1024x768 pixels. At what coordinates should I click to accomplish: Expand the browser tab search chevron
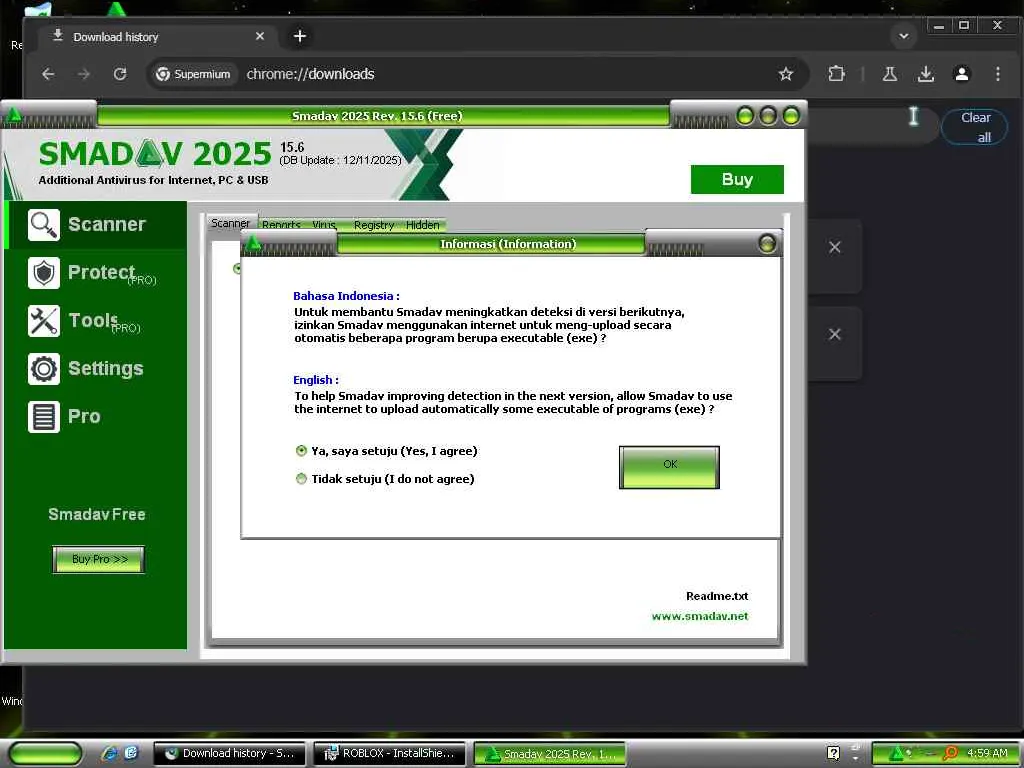[x=904, y=36]
